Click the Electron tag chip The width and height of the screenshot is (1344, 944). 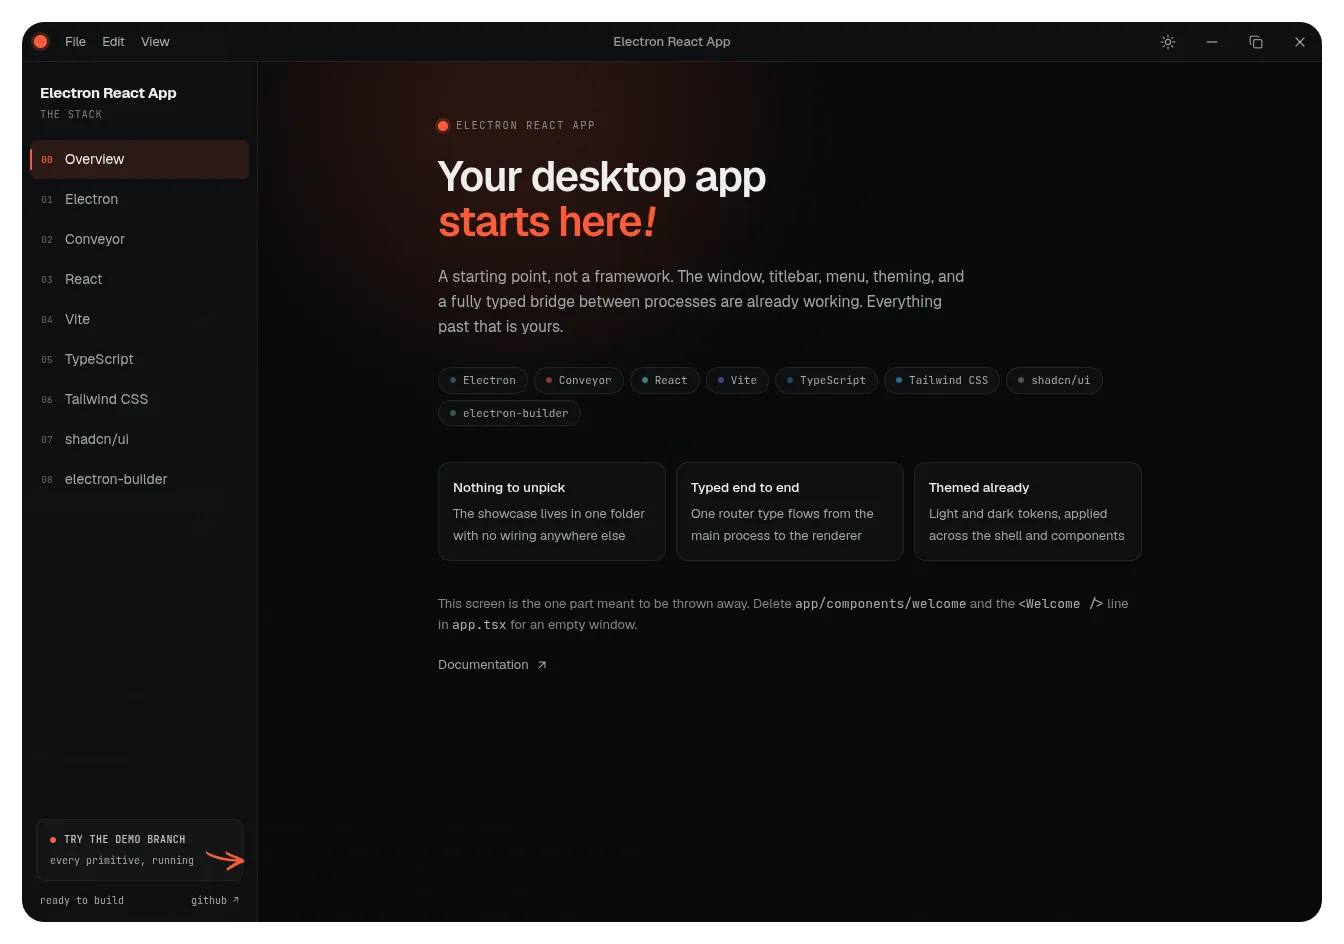(x=483, y=380)
